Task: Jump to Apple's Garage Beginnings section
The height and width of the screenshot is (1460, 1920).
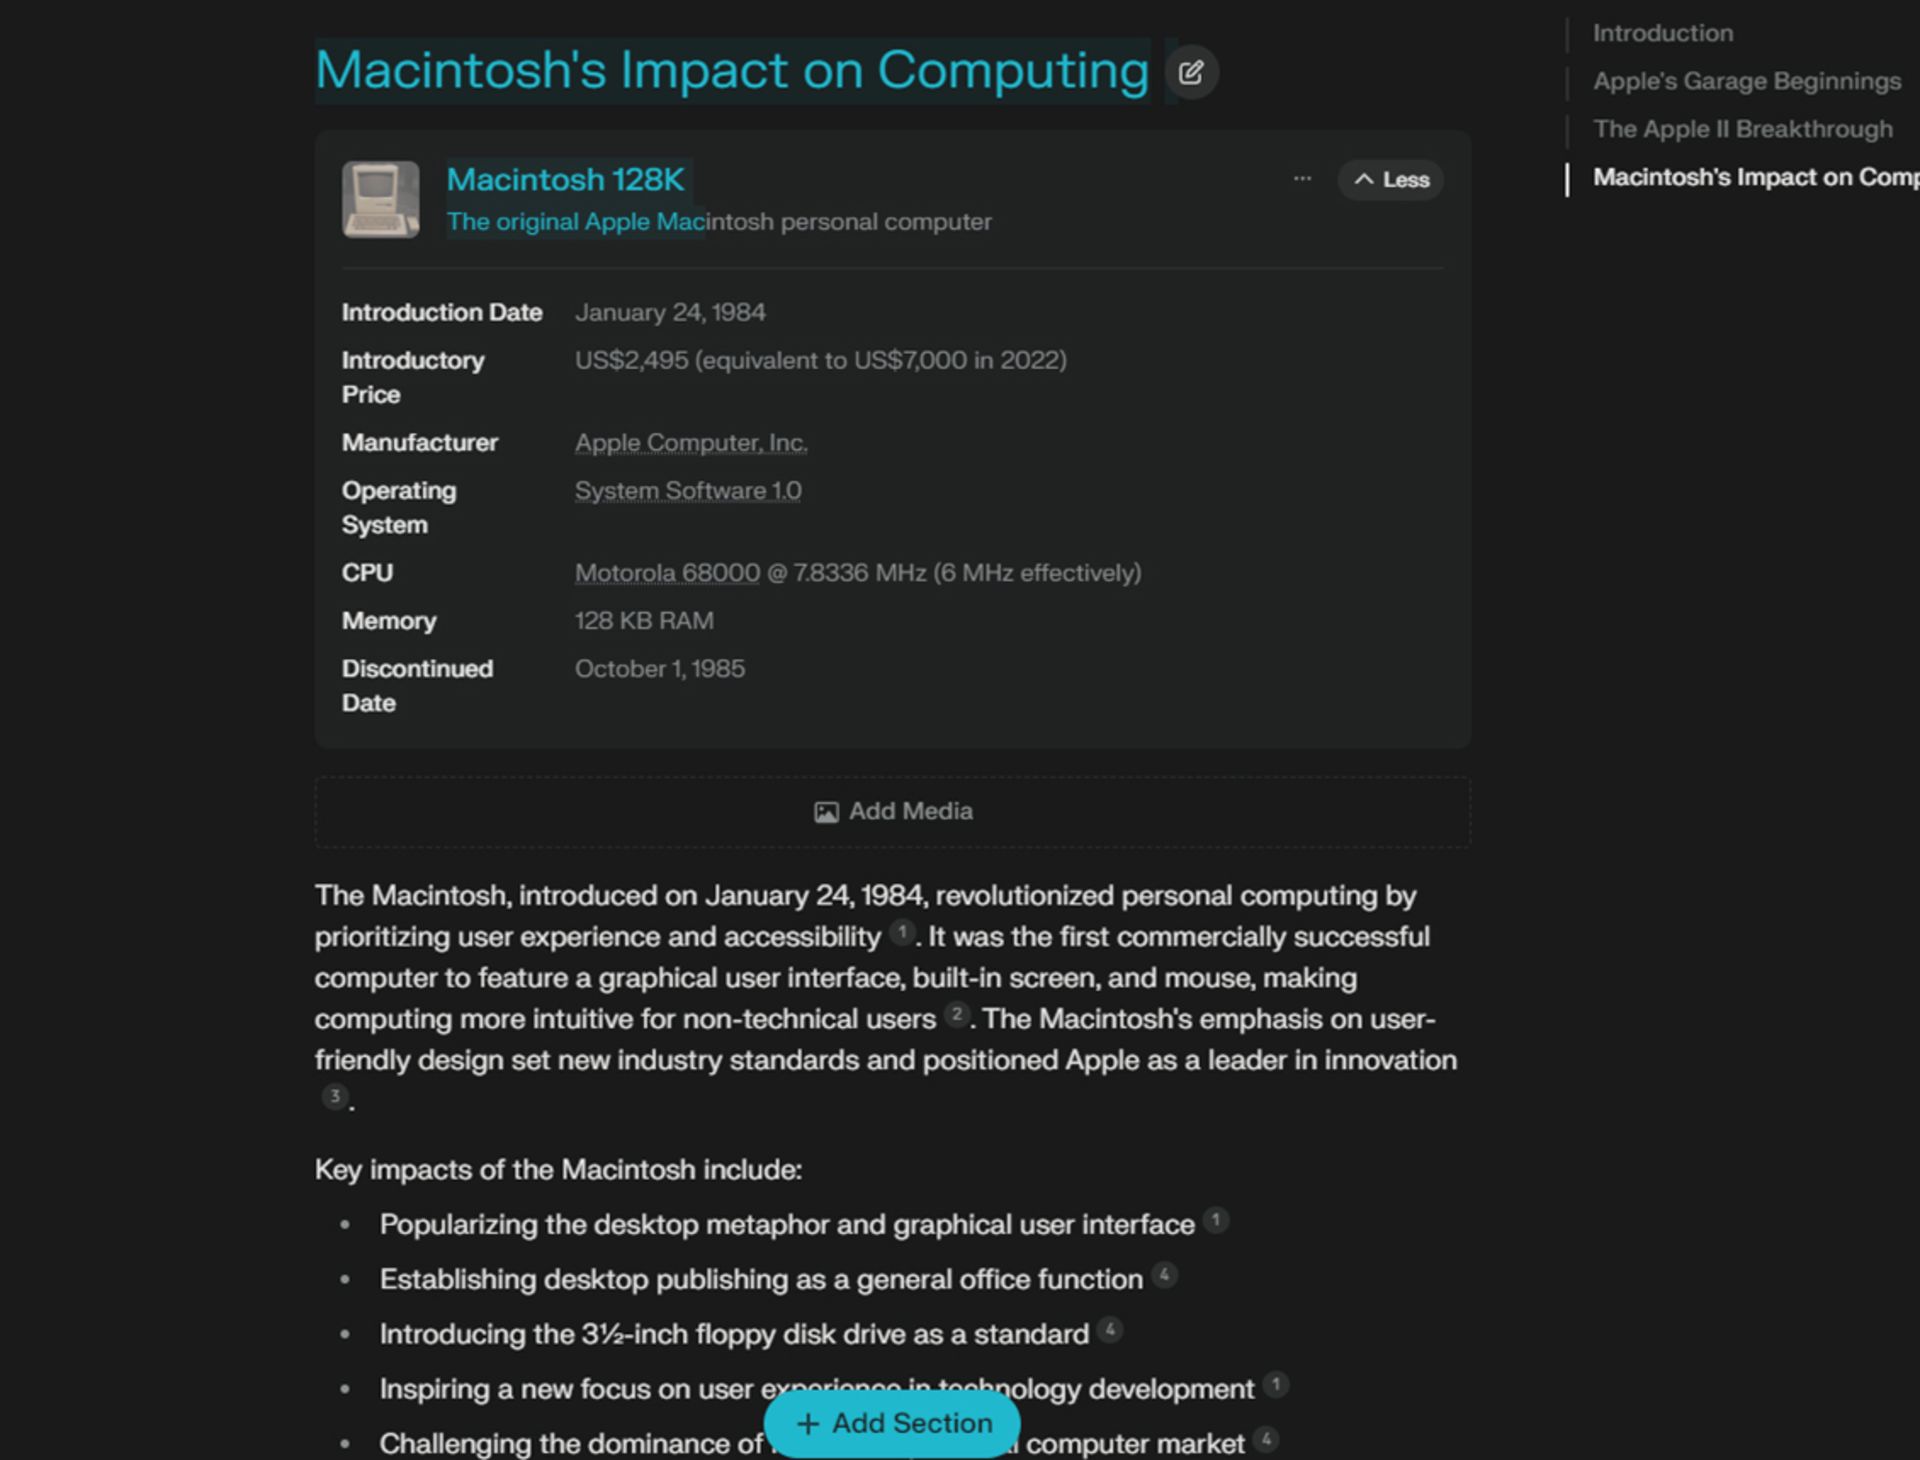Action: pos(1746,81)
